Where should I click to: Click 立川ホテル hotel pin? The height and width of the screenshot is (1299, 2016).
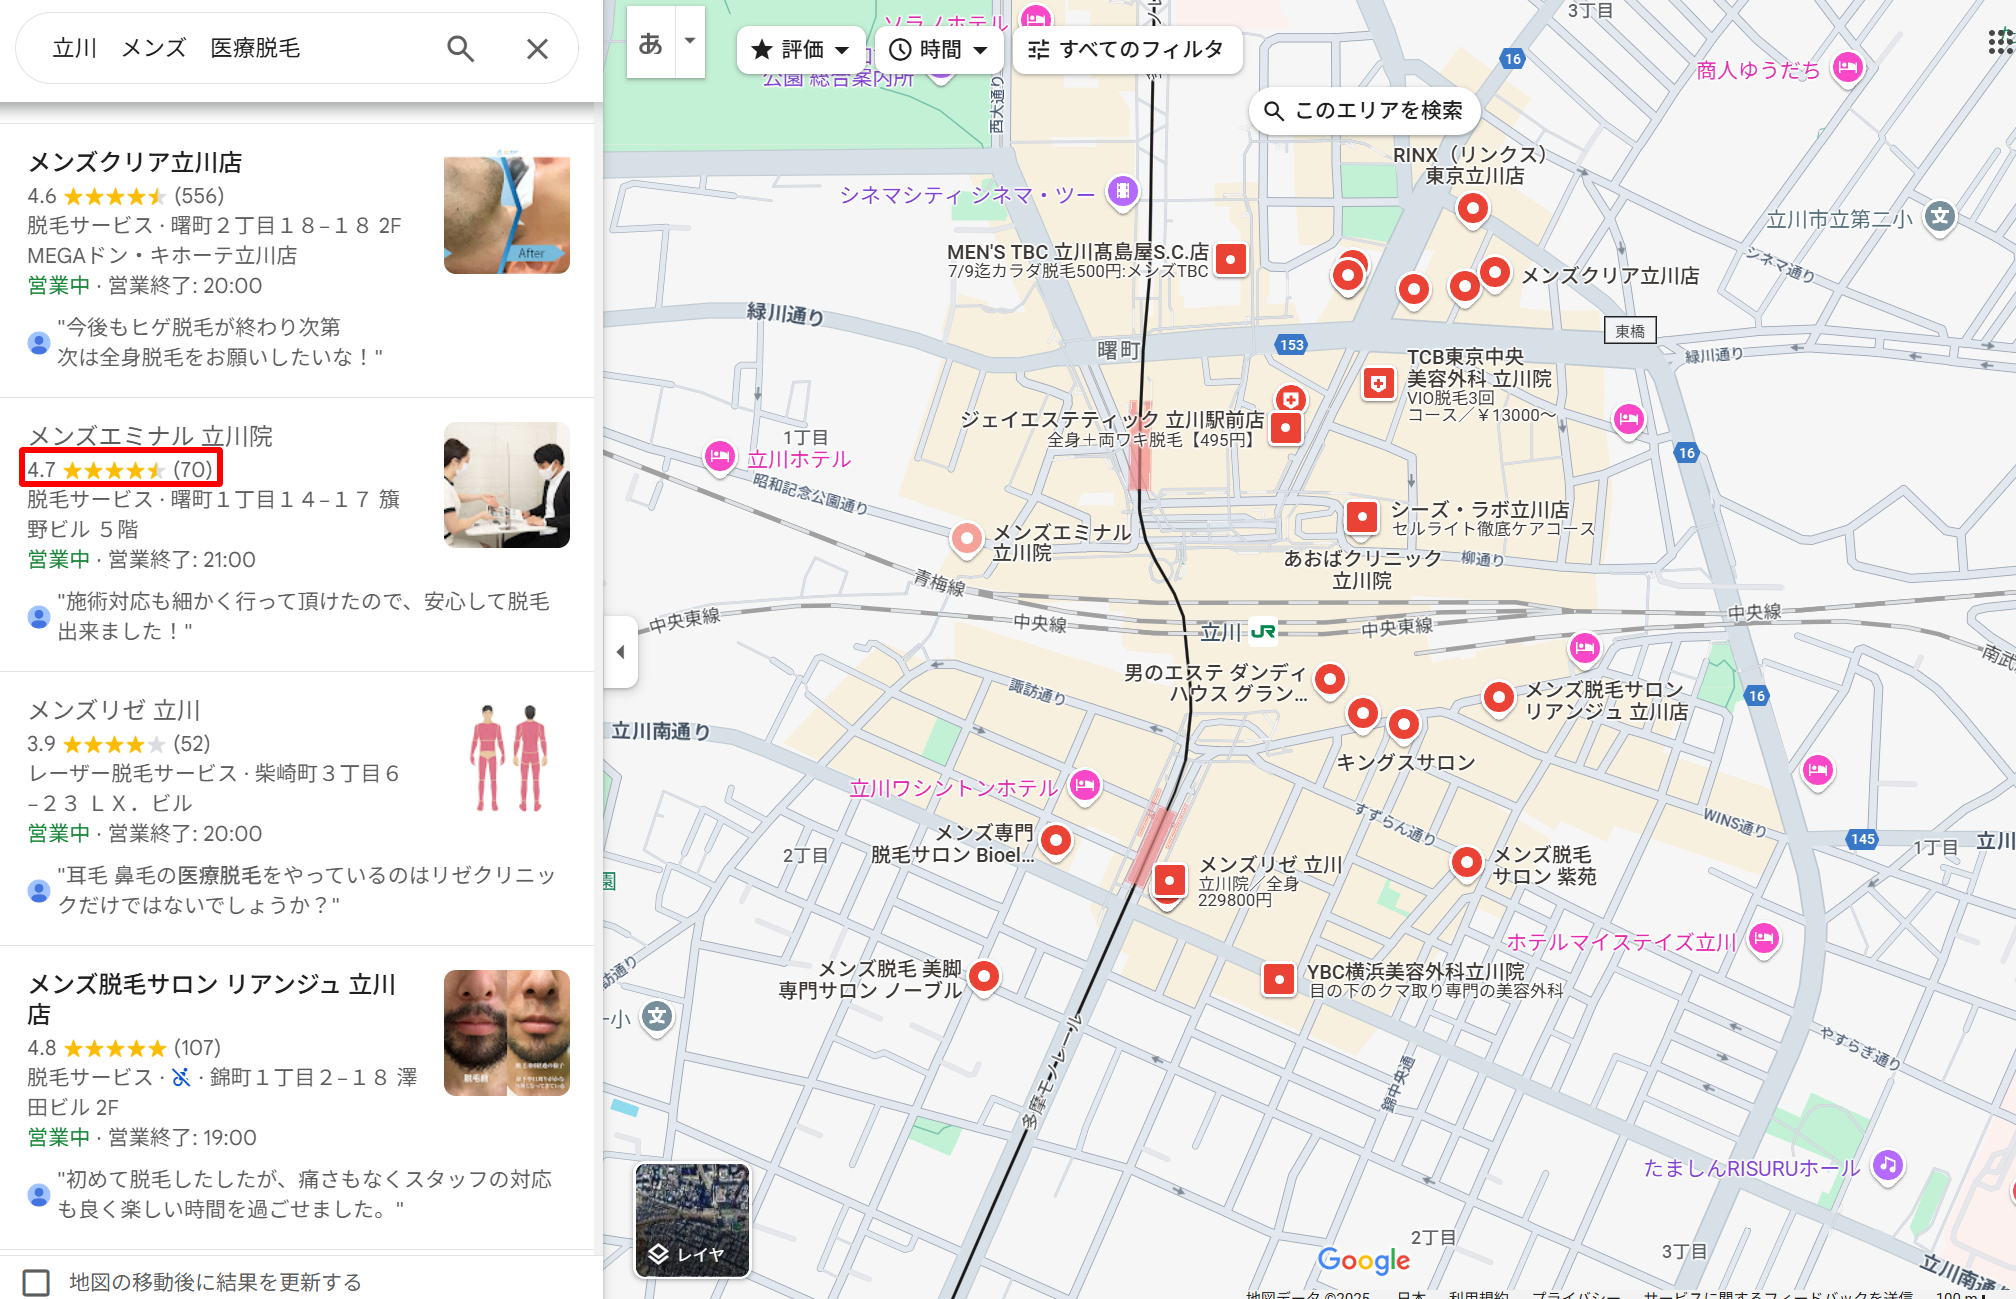tap(719, 458)
